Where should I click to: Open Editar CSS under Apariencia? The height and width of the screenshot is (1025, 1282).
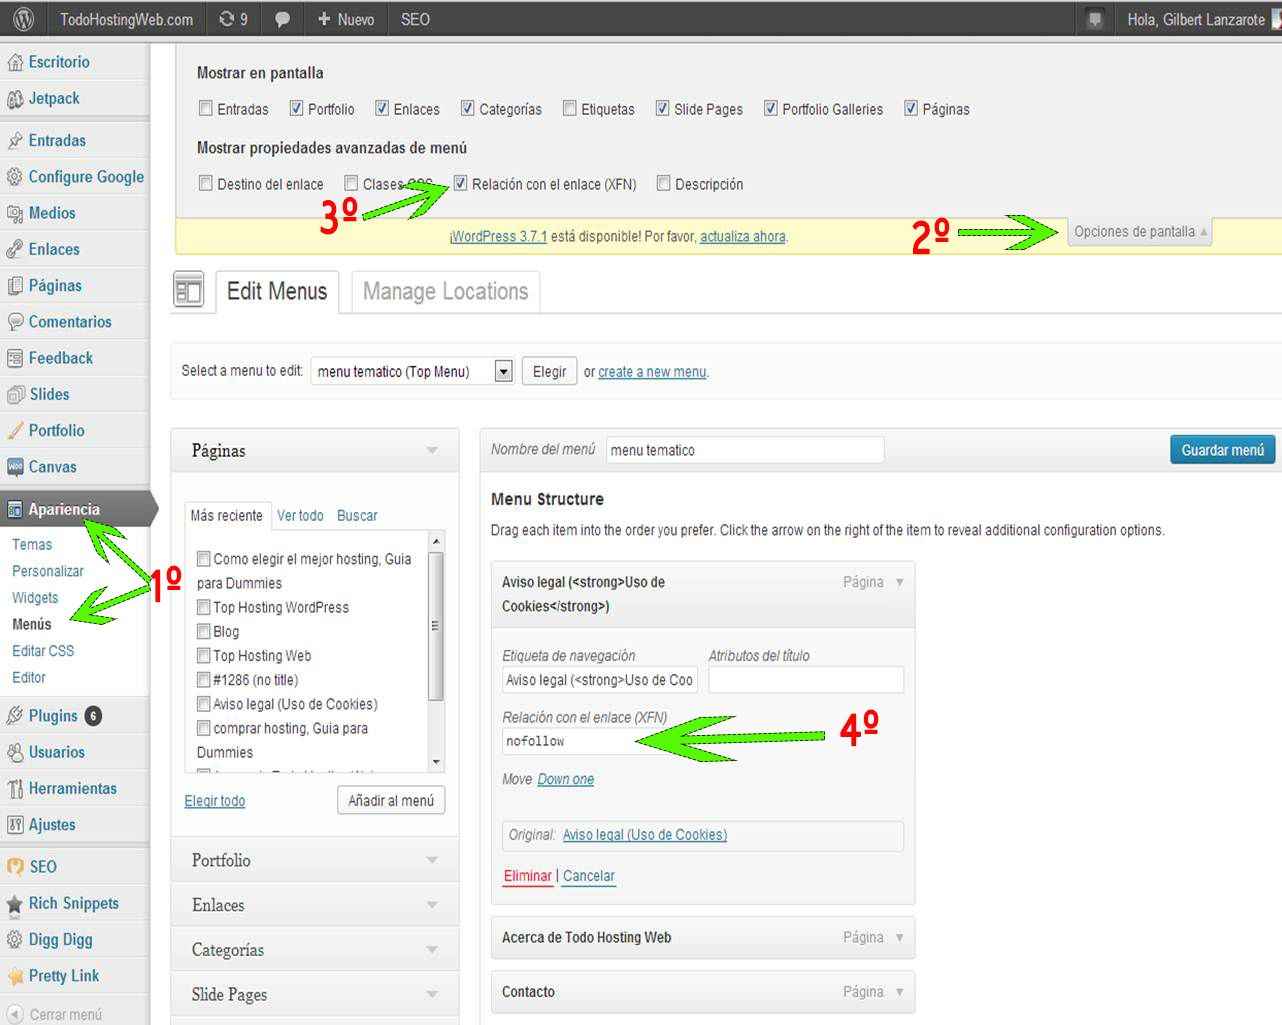[43, 651]
